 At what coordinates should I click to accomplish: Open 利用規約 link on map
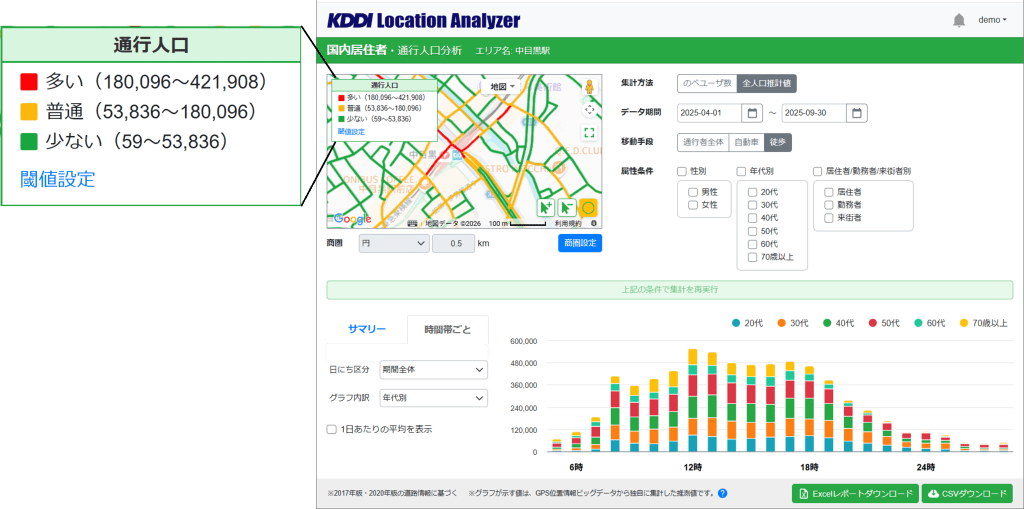pyautogui.click(x=568, y=223)
